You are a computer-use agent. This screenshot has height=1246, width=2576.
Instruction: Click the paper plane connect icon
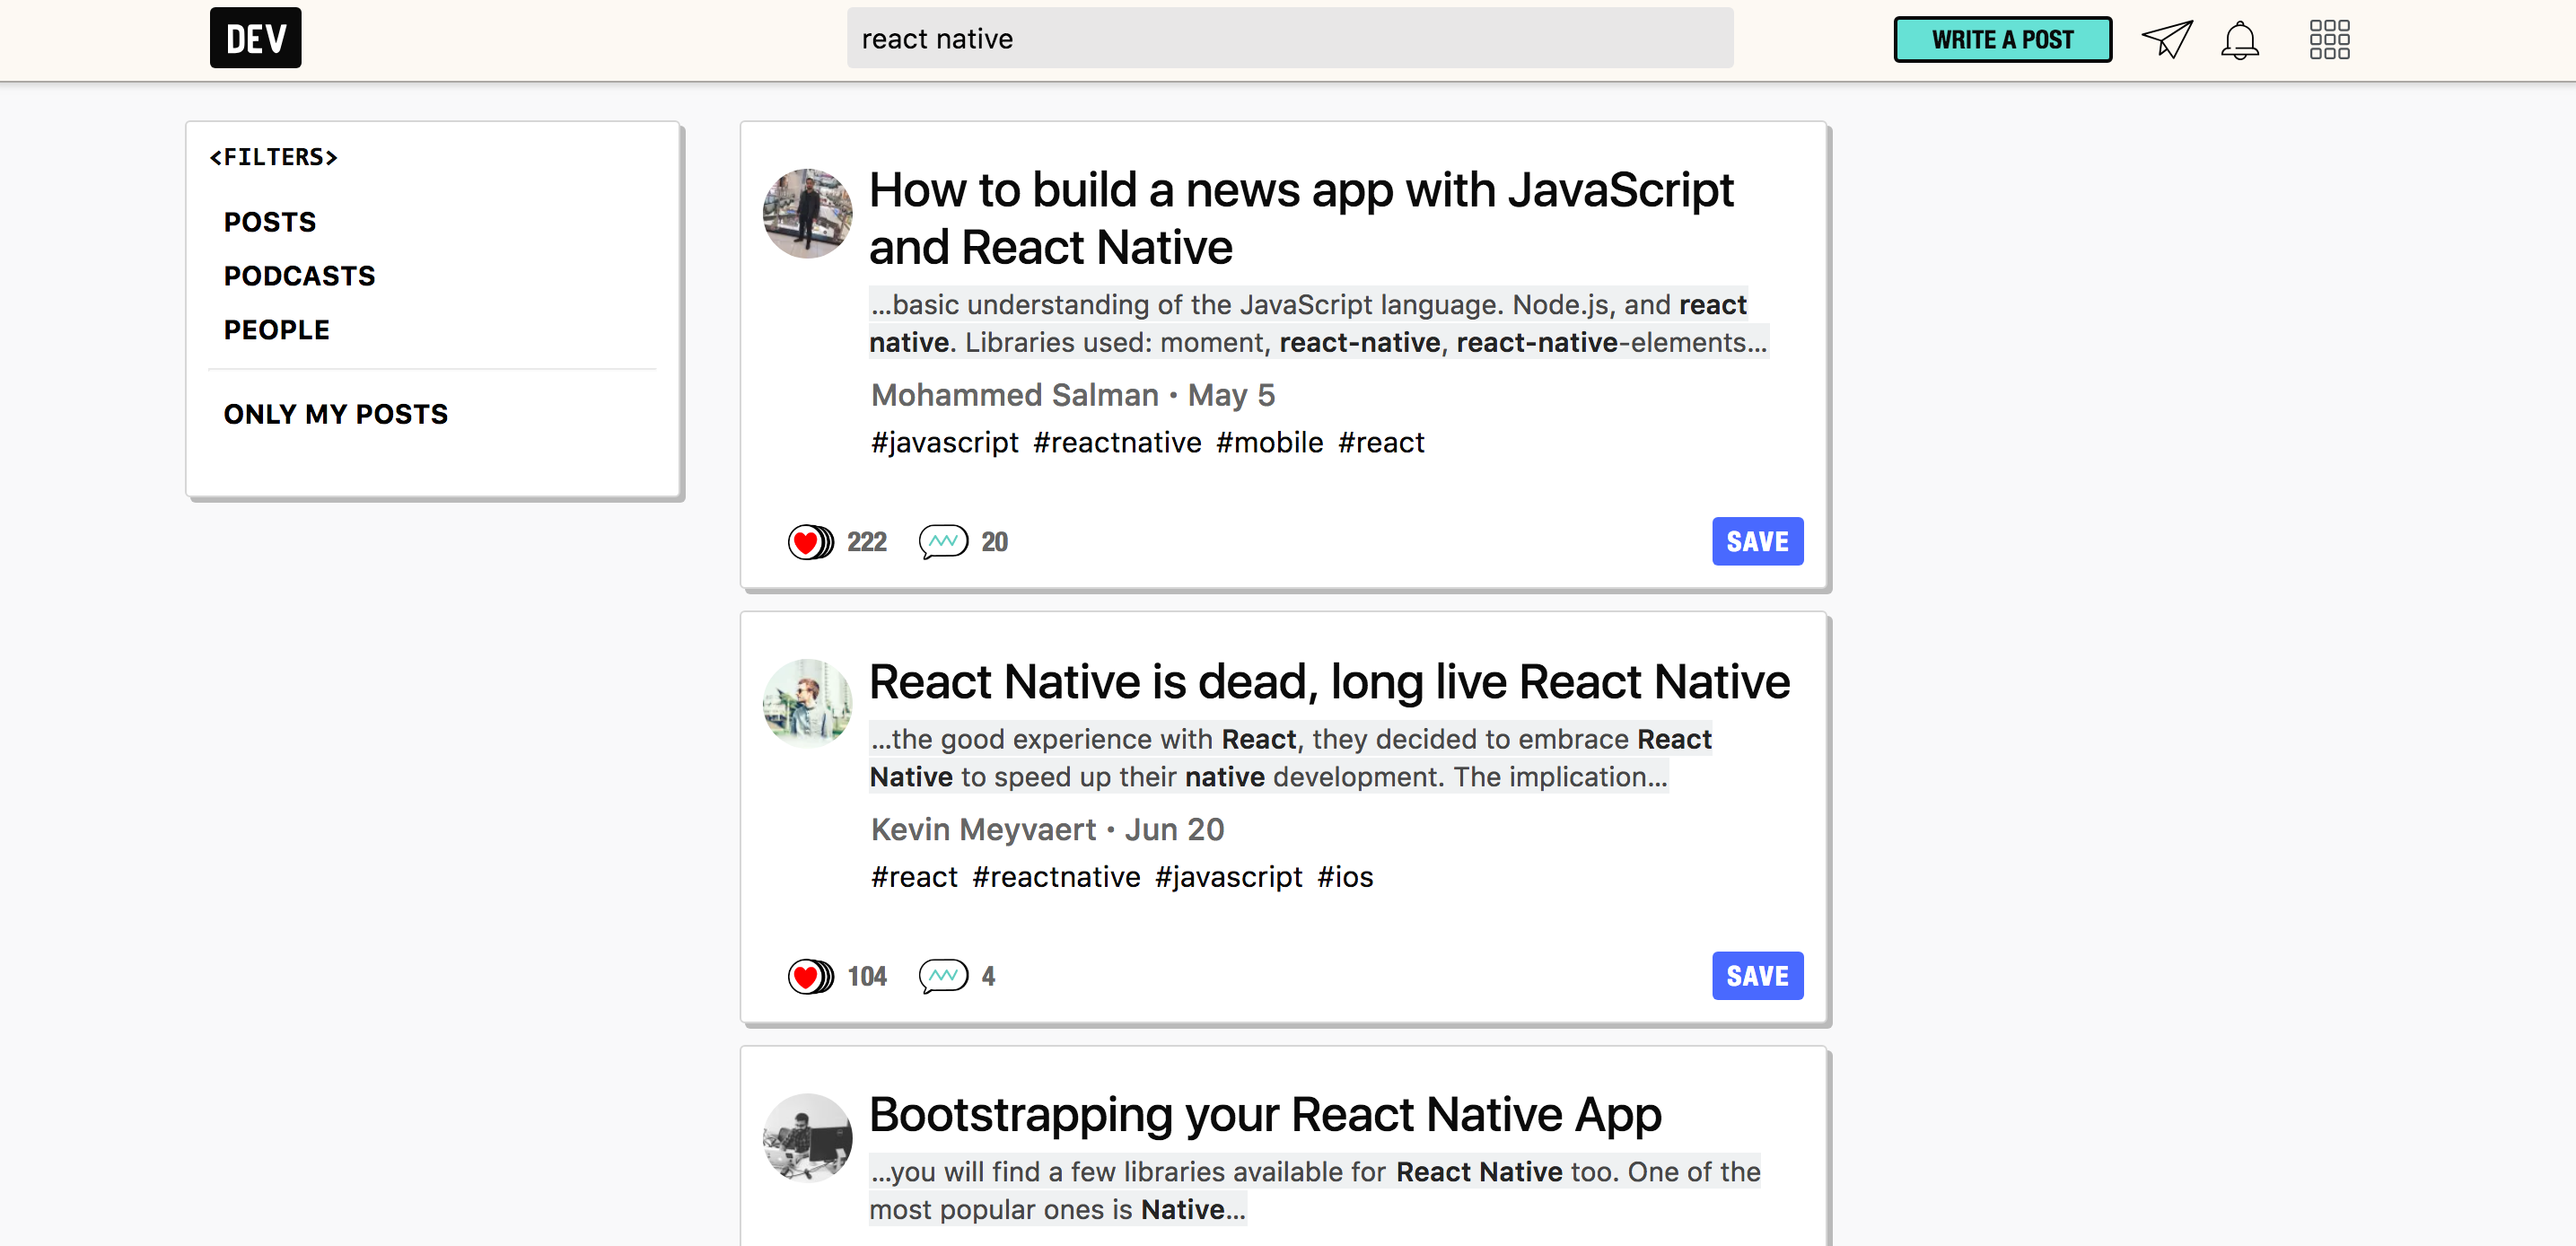pos(2166,39)
